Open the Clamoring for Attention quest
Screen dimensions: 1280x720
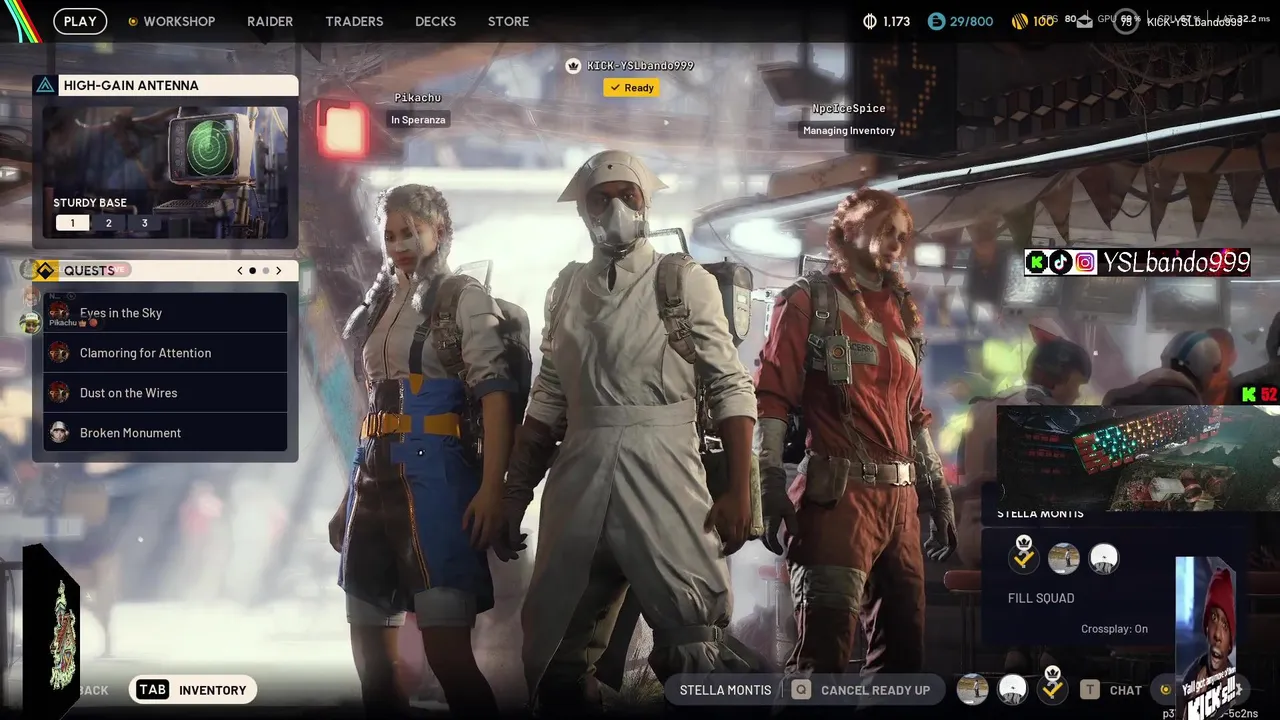tap(165, 353)
